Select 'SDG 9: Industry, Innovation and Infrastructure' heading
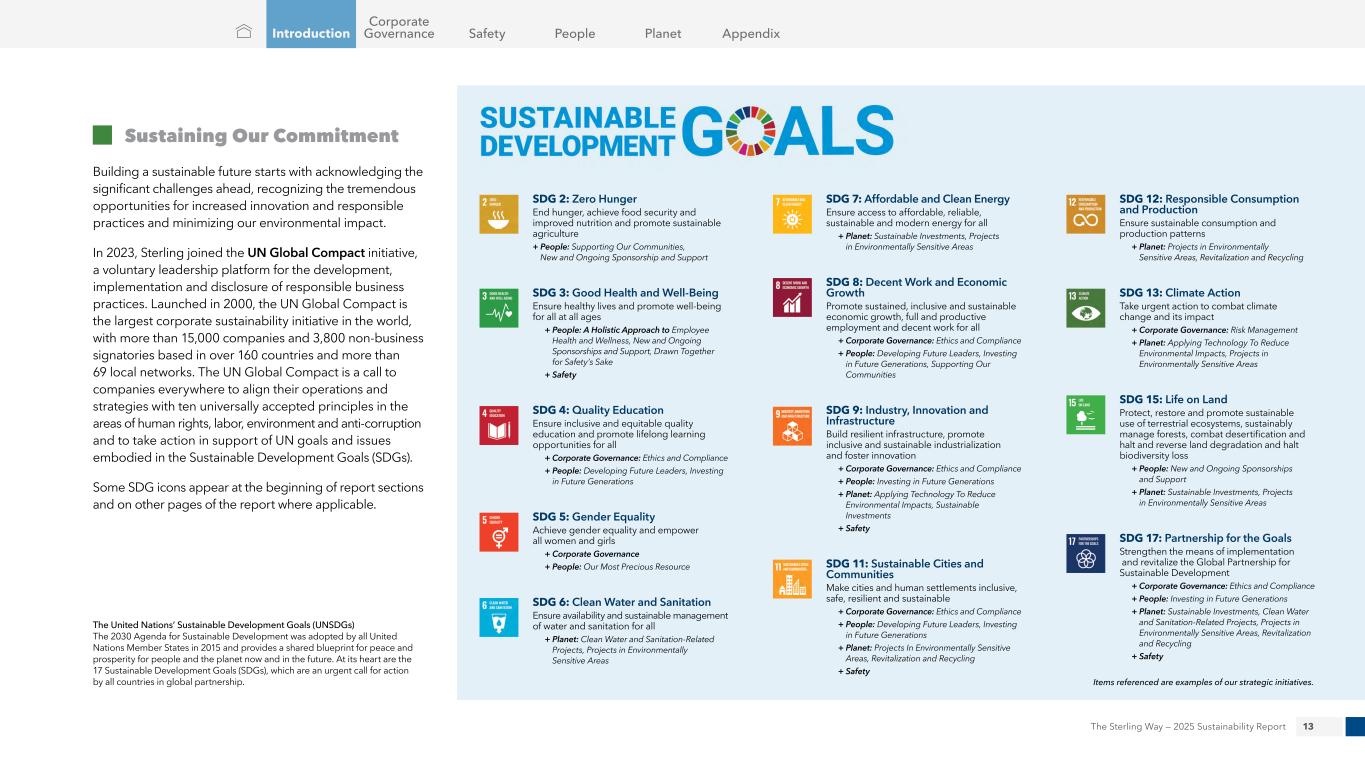Screen dimensions: 1365x768 coord(907,415)
